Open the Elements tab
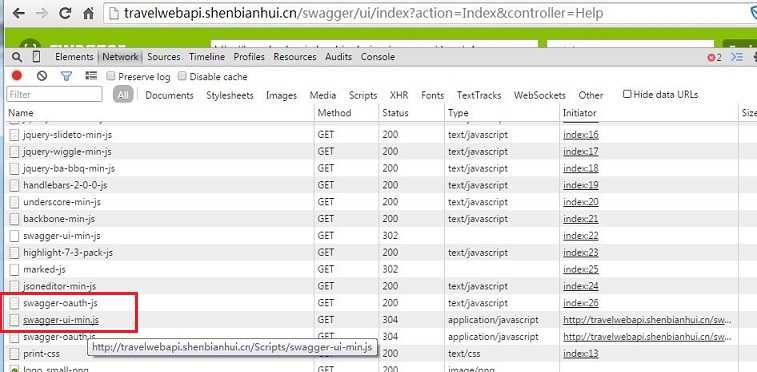The image size is (757, 372). 74,57
